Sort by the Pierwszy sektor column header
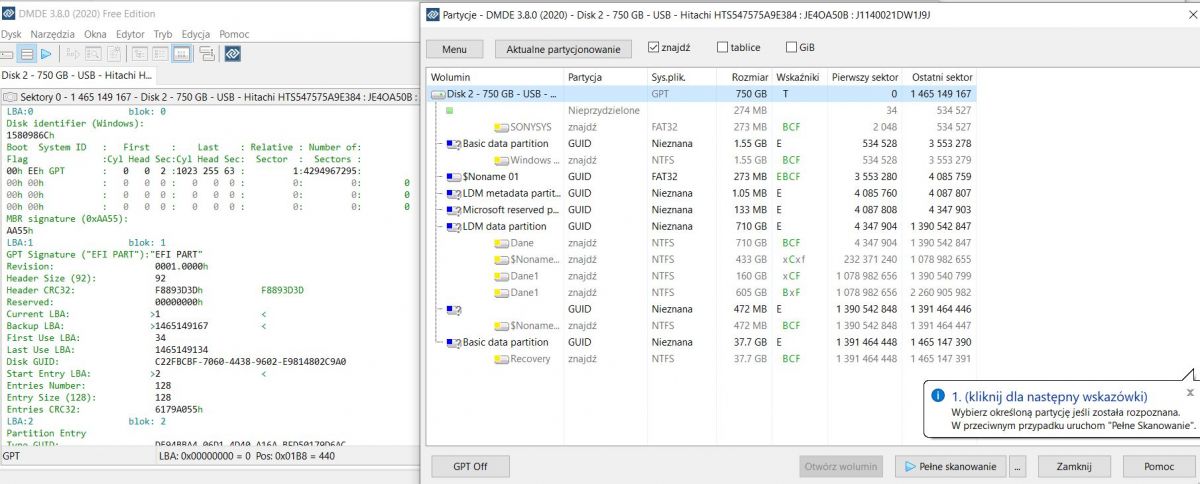1200x484 pixels. coord(865,77)
